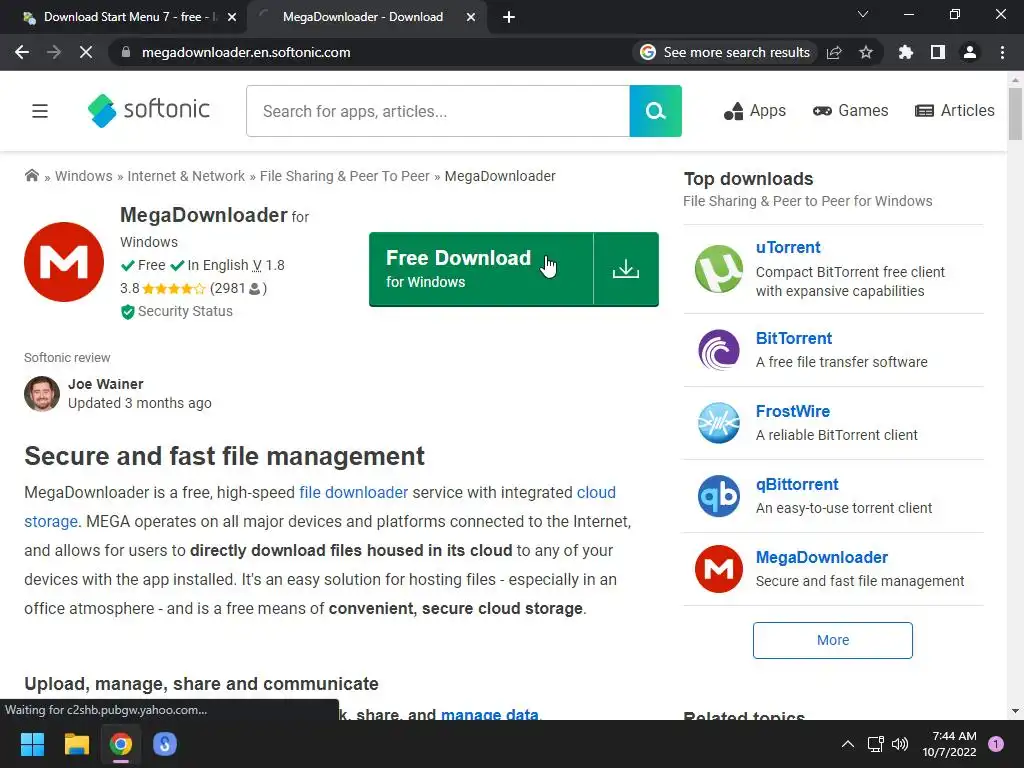Click the star rating of 3.8
1024x768 pixels.
coord(172,288)
